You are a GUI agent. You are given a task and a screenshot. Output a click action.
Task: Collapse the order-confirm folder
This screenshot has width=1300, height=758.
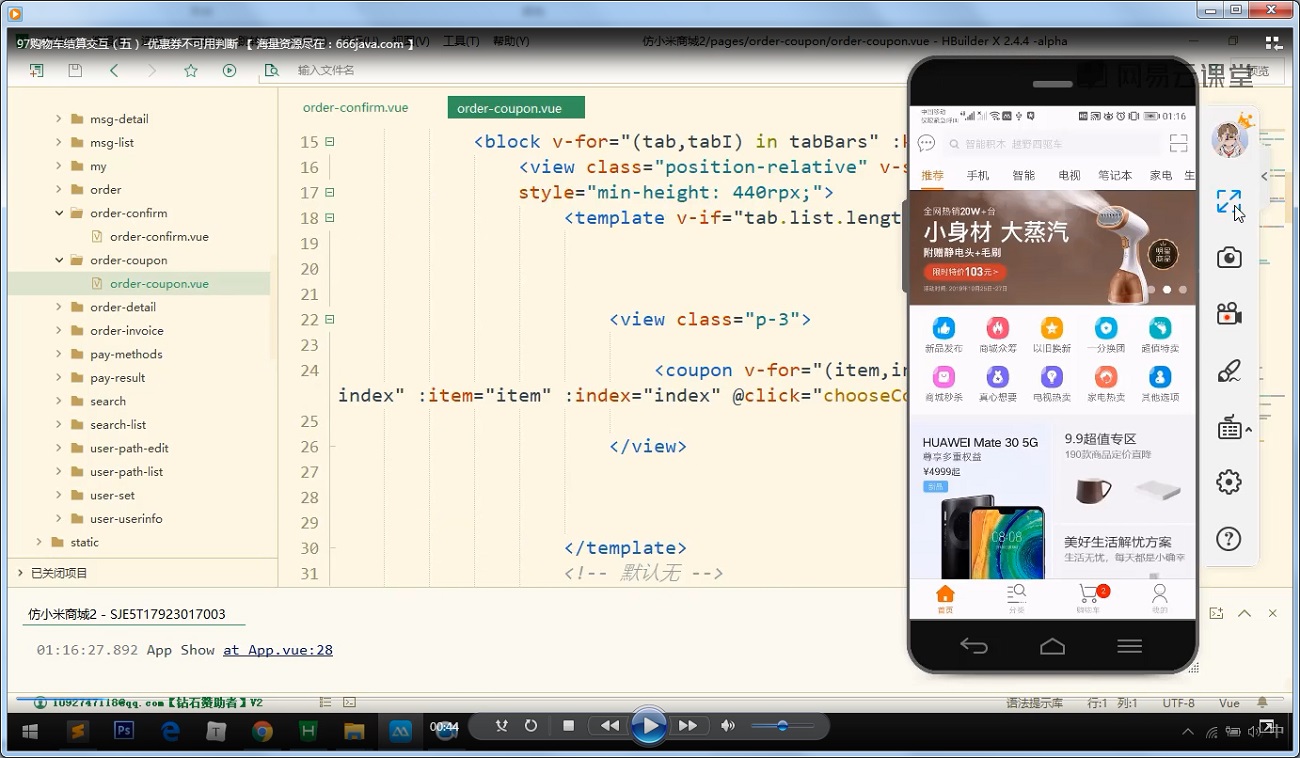coord(59,213)
